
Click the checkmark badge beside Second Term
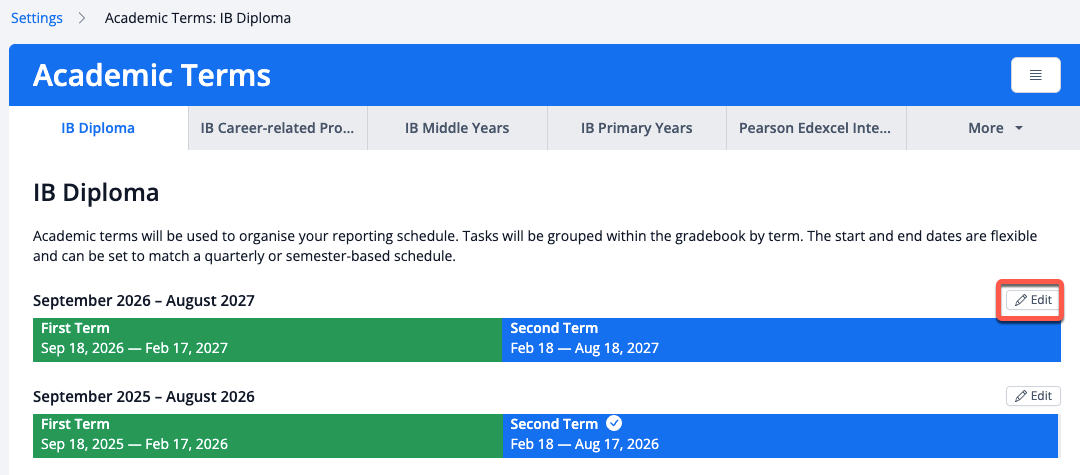(614, 423)
